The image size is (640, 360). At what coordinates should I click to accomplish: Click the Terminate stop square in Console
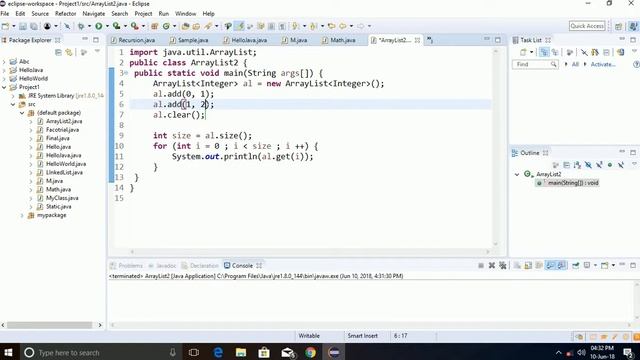point(481,265)
